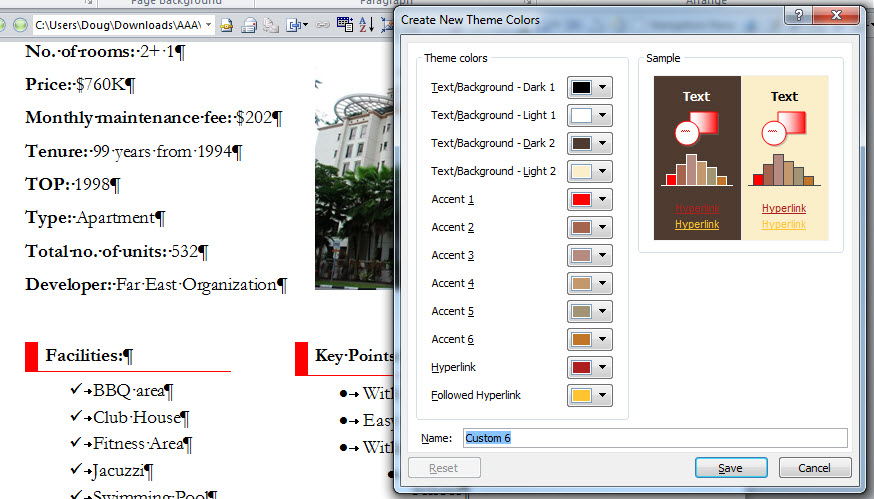Click the 'Developer: Far East Organization' line
The height and width of the screenshot is (499, 874).
[x=156, y=284]
